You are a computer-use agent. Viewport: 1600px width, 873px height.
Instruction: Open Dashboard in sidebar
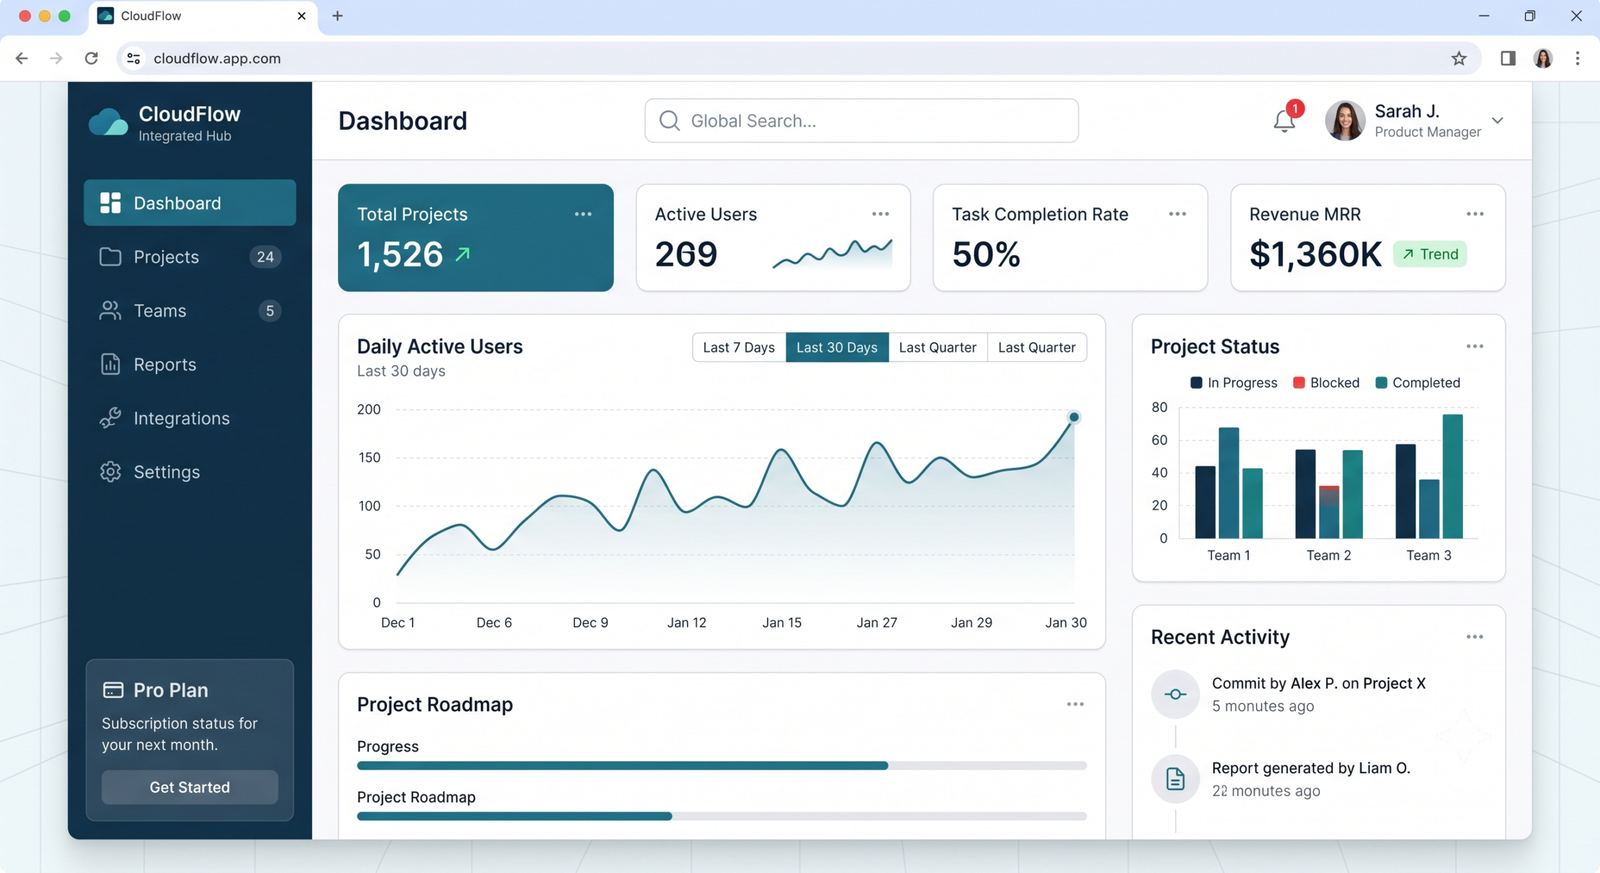pos(190,203)
